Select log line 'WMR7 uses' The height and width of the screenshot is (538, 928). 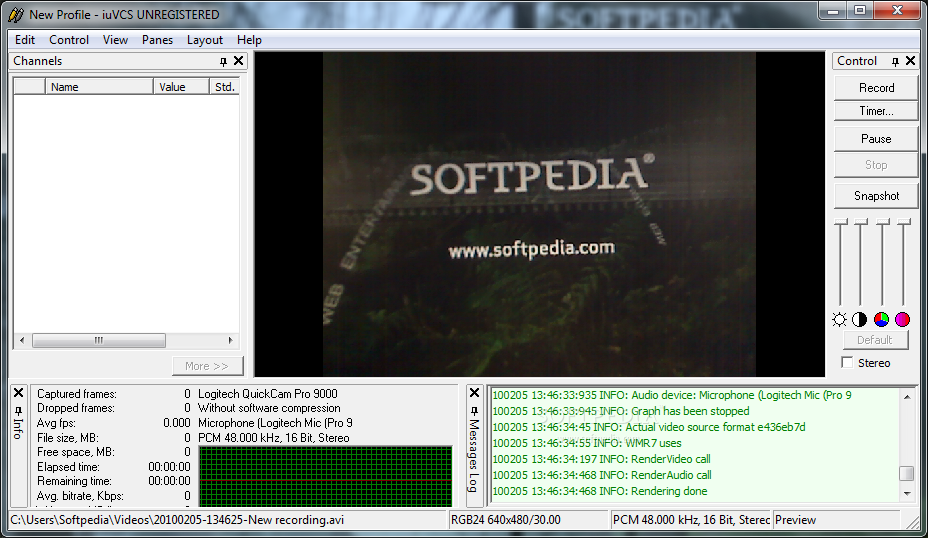point(587,443)
